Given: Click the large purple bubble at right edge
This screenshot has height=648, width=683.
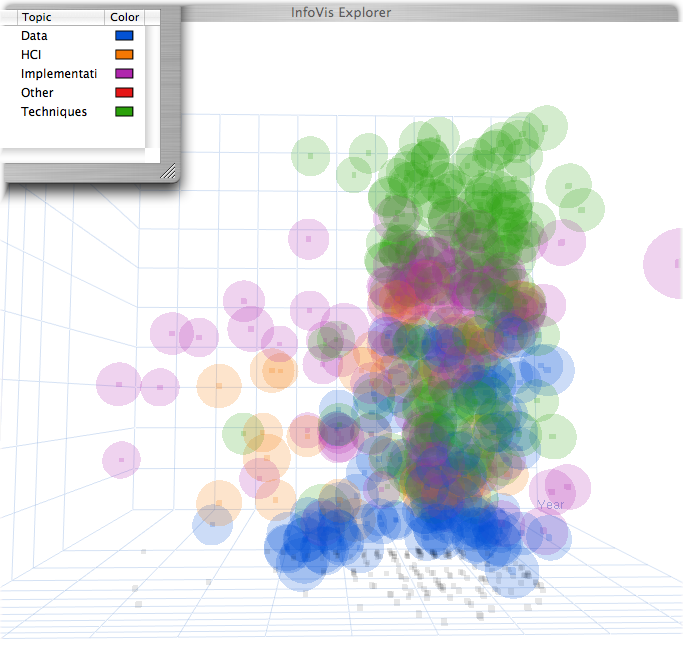Looking at the screenshot, I should pos(664,264).
